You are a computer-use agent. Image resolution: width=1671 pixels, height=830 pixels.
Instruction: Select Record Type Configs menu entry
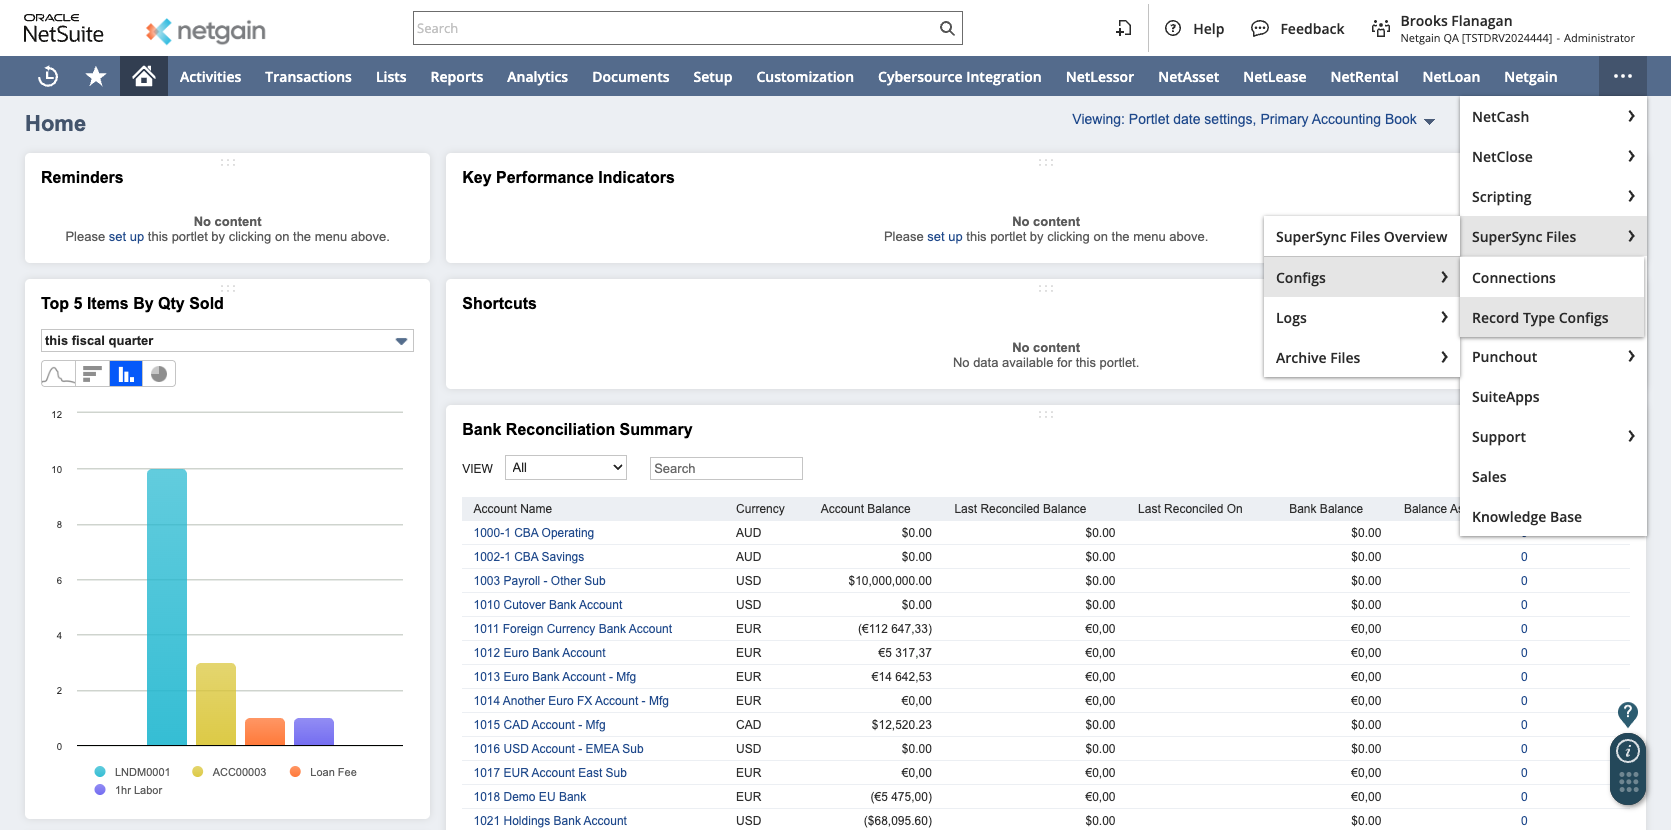coord(1540,318)
